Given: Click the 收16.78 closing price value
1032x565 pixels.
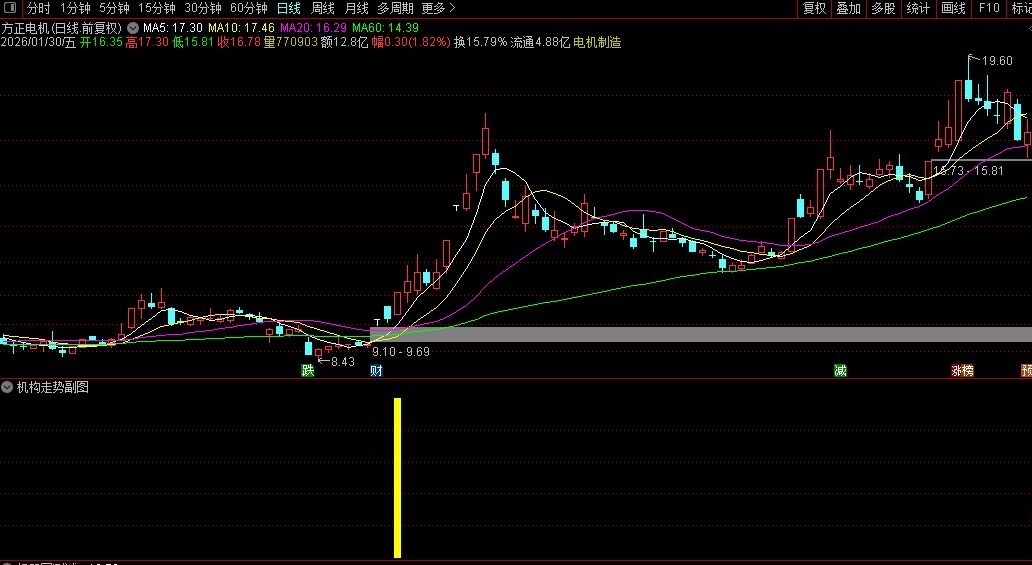Looking at the screenshot, I should pos(239,42).
